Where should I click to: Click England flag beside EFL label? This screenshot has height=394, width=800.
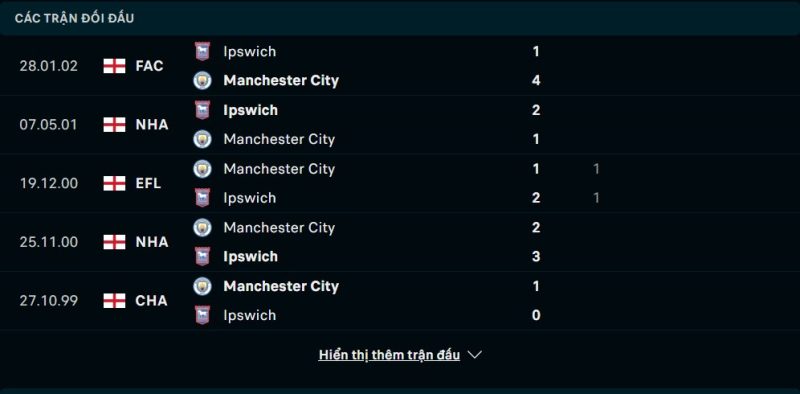(x=114, y=183)
